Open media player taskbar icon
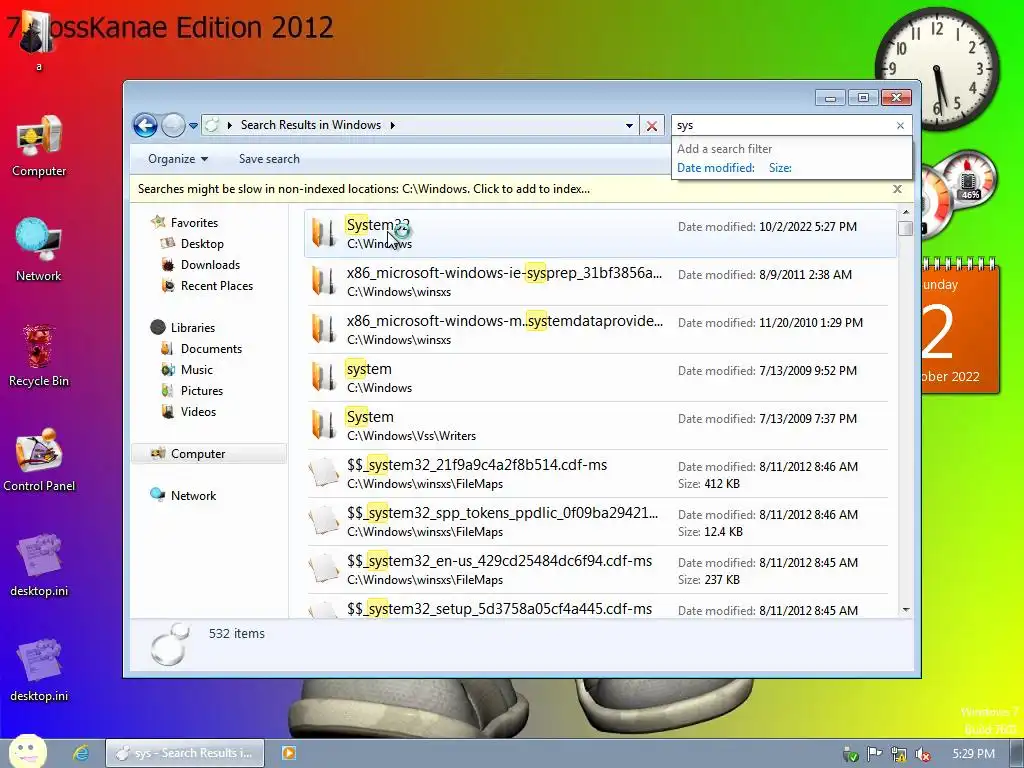The width and height of the screenshot is (1024, 768). pyautogui.click(x=288, y=753)
